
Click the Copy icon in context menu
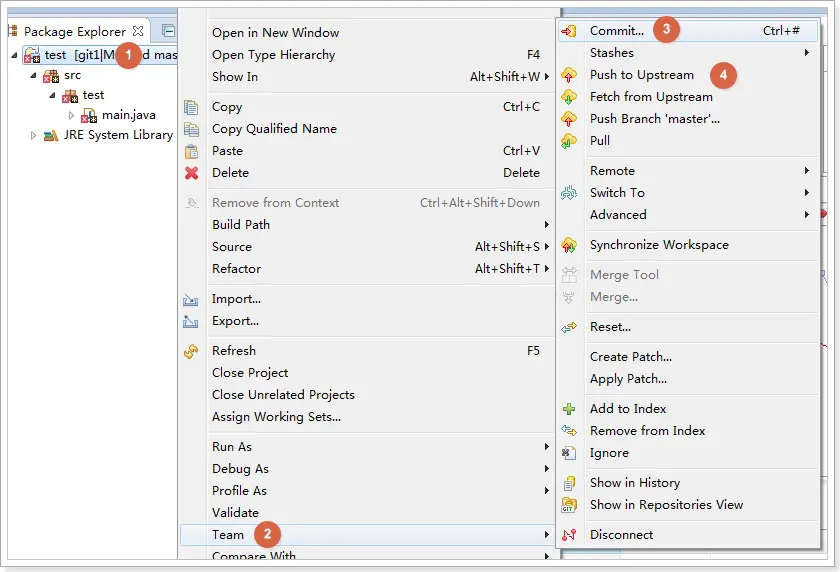(x=191, y=107)
